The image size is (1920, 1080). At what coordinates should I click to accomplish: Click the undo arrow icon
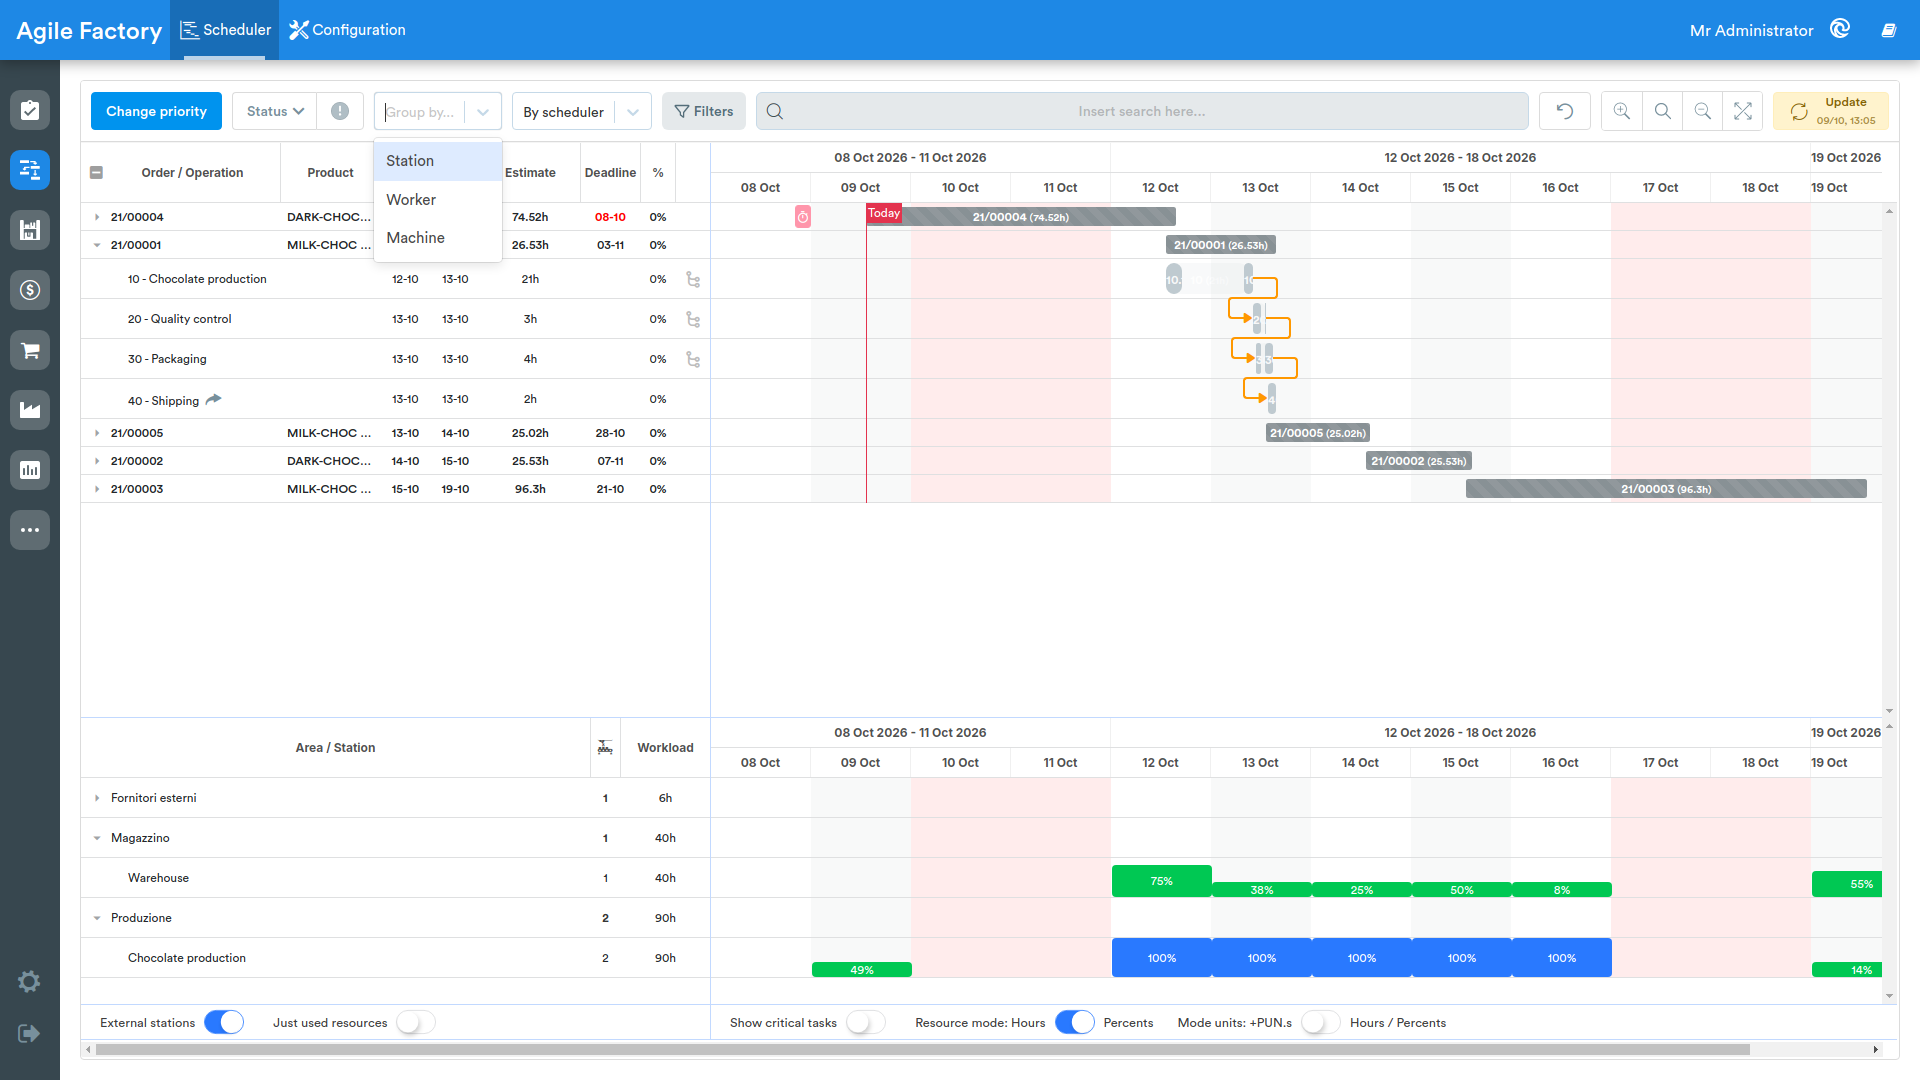pos(1565,111)
